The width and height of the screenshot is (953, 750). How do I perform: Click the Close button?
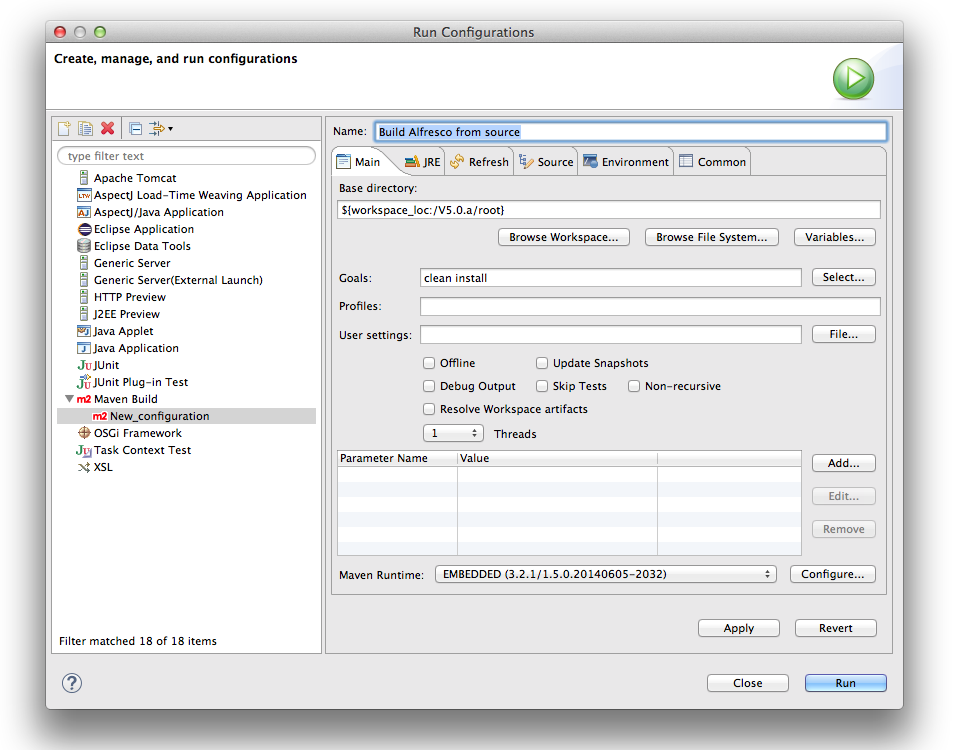(748, 683)
